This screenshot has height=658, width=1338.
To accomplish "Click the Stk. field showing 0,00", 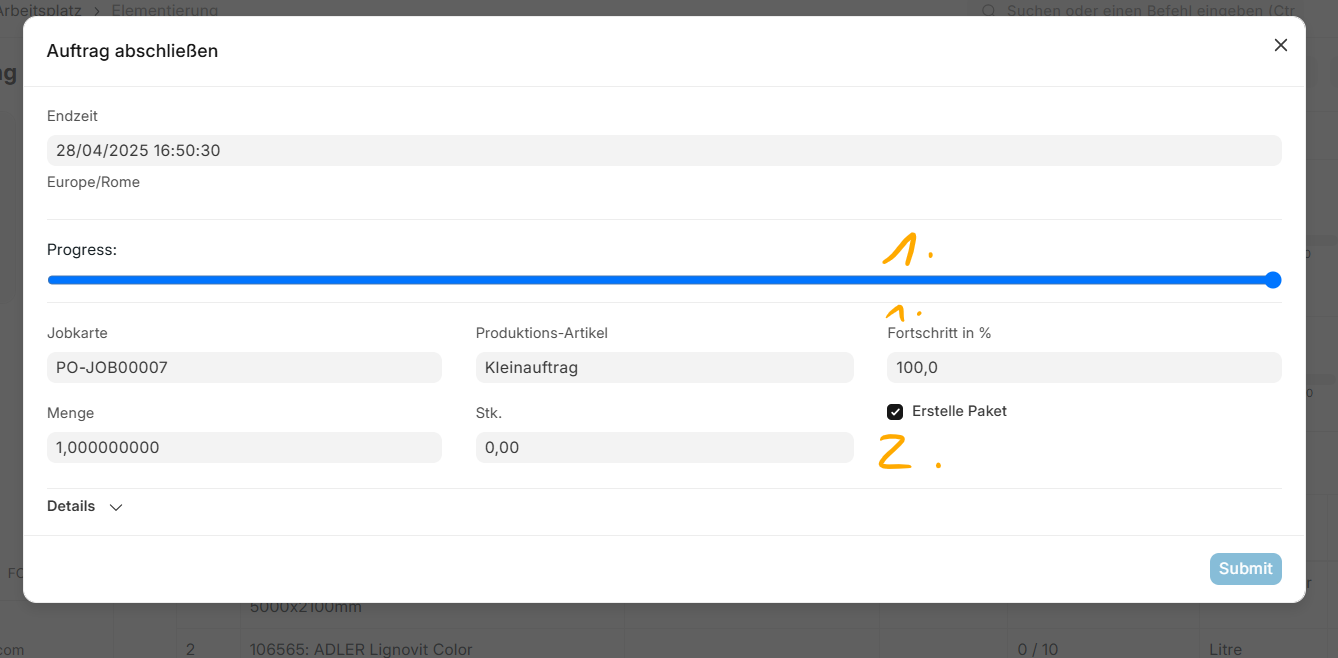I will click(664, 447).
